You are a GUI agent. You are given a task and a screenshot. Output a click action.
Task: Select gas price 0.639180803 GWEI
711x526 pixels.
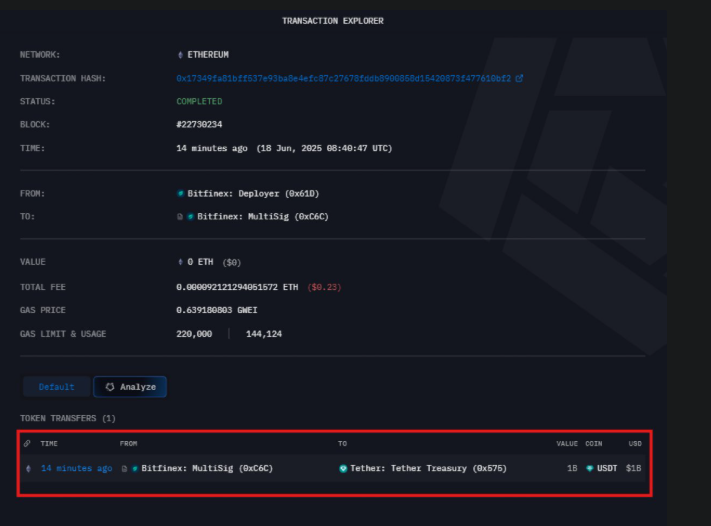click(x=217, y=310)
